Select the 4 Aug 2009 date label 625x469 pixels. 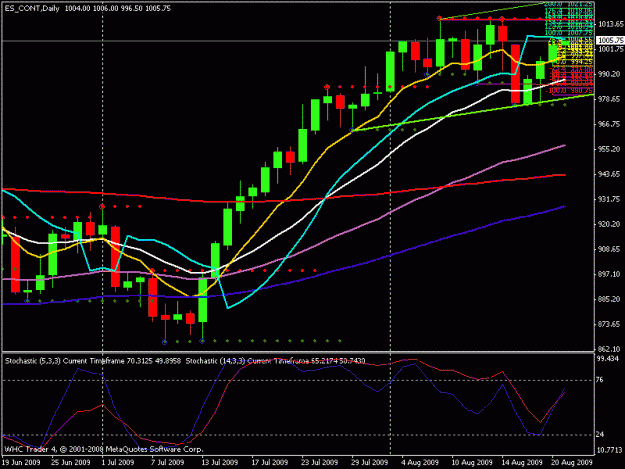420,462
